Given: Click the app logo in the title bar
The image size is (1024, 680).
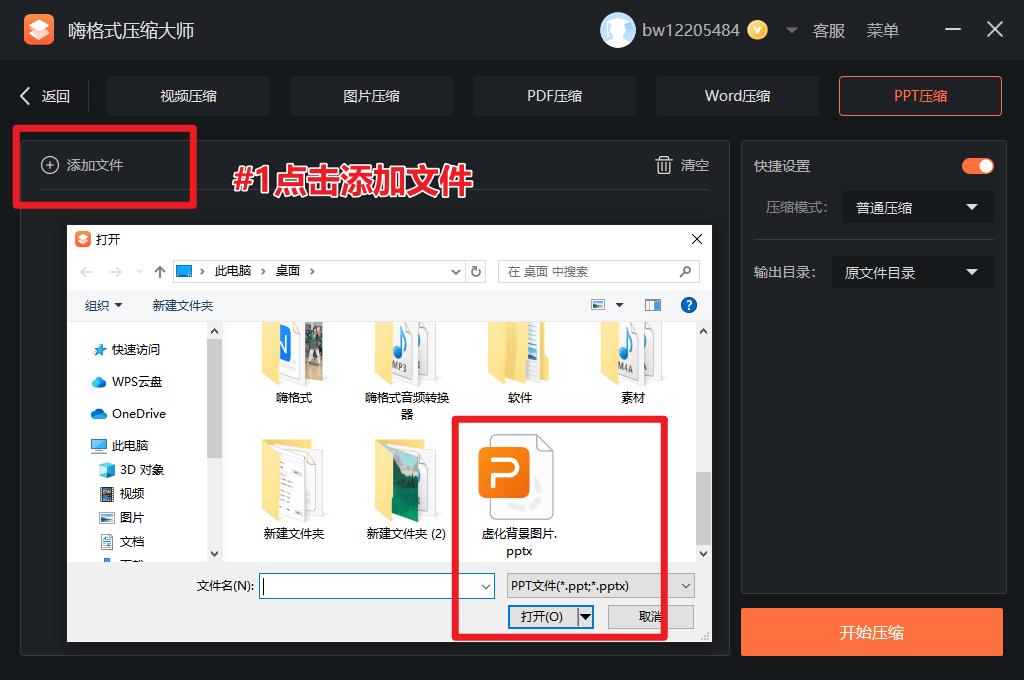Looking at the screenshot, I should click(38, 29).
